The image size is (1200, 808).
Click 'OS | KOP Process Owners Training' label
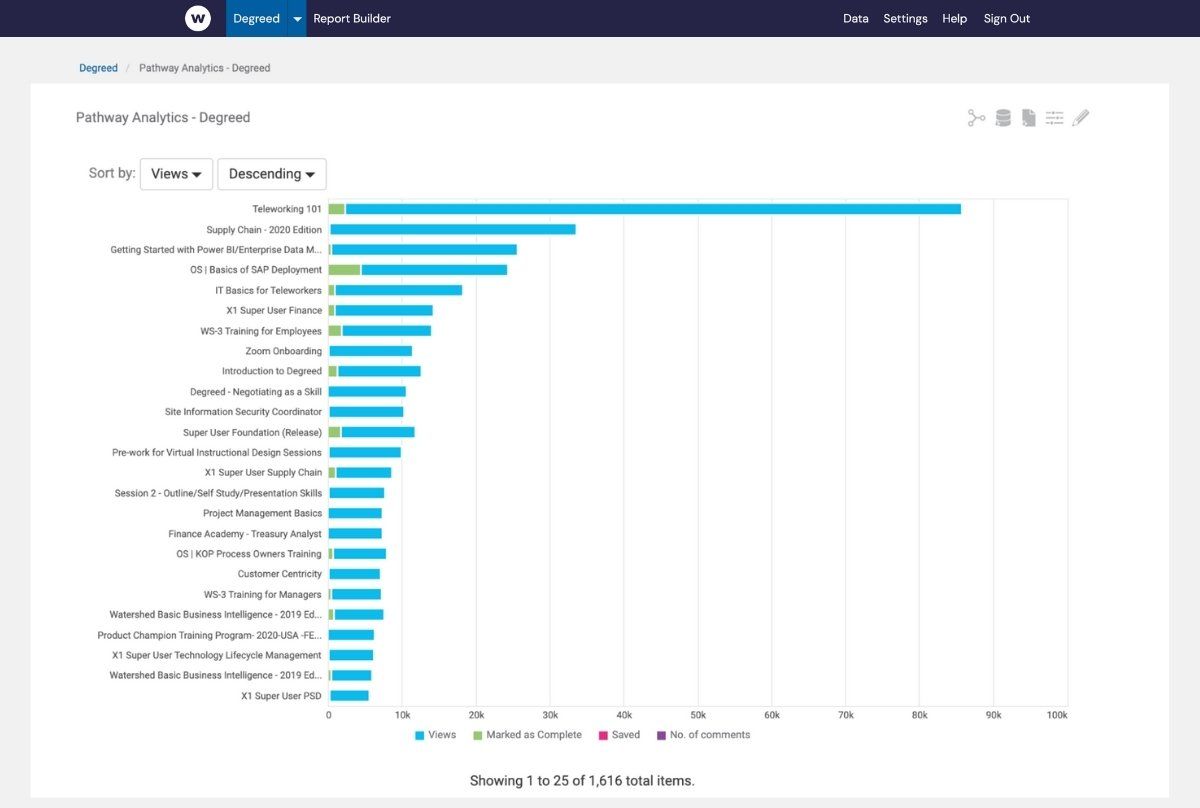coord(249,554)
